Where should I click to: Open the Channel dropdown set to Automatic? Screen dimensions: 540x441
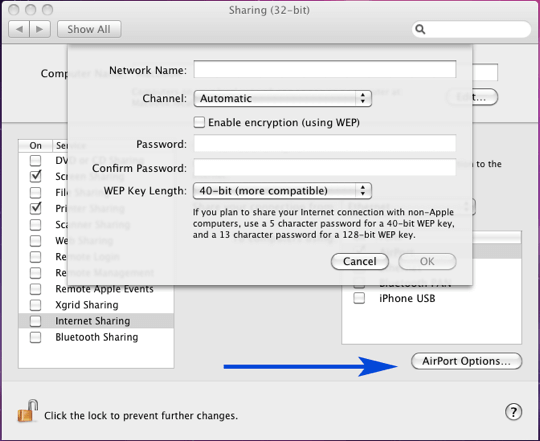click(x=282, y=98)
